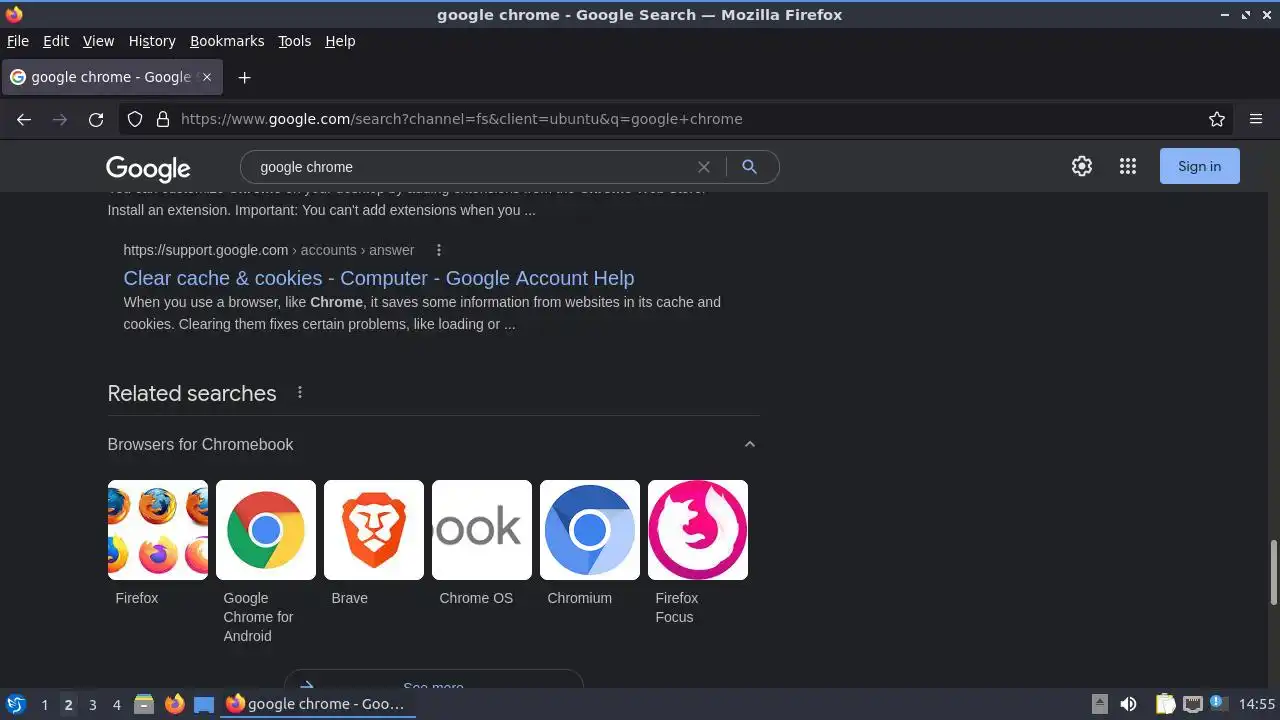The height and width of the screenshot is (720, 1280).
Task: Click the Browsers for Chromebook heading
Action: 200,444
